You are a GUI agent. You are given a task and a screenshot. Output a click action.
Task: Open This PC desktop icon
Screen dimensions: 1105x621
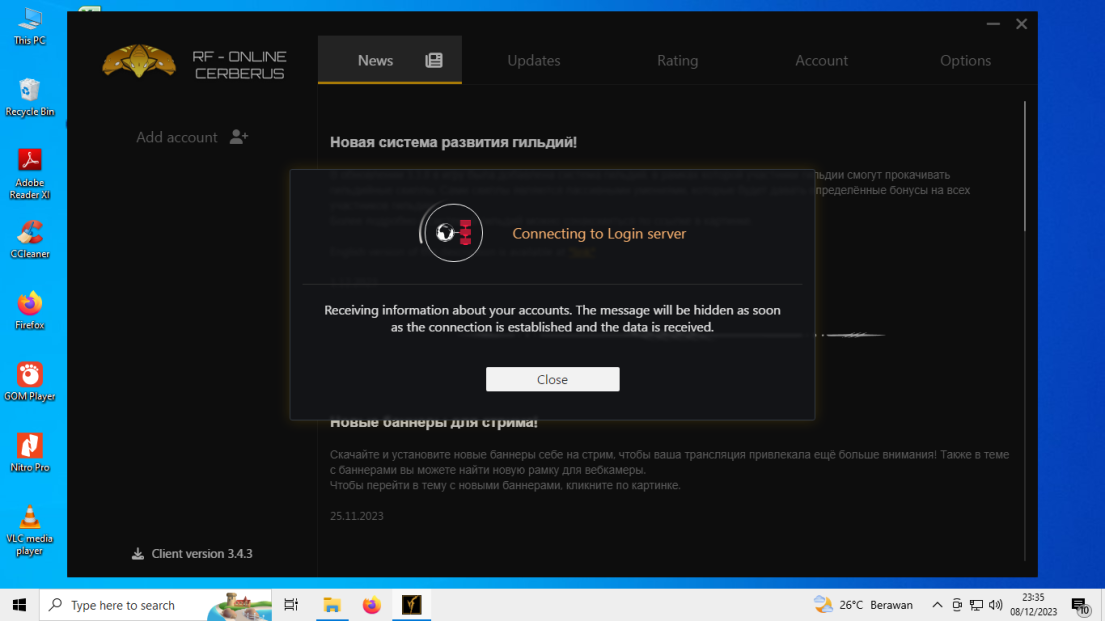click(30, 27)
